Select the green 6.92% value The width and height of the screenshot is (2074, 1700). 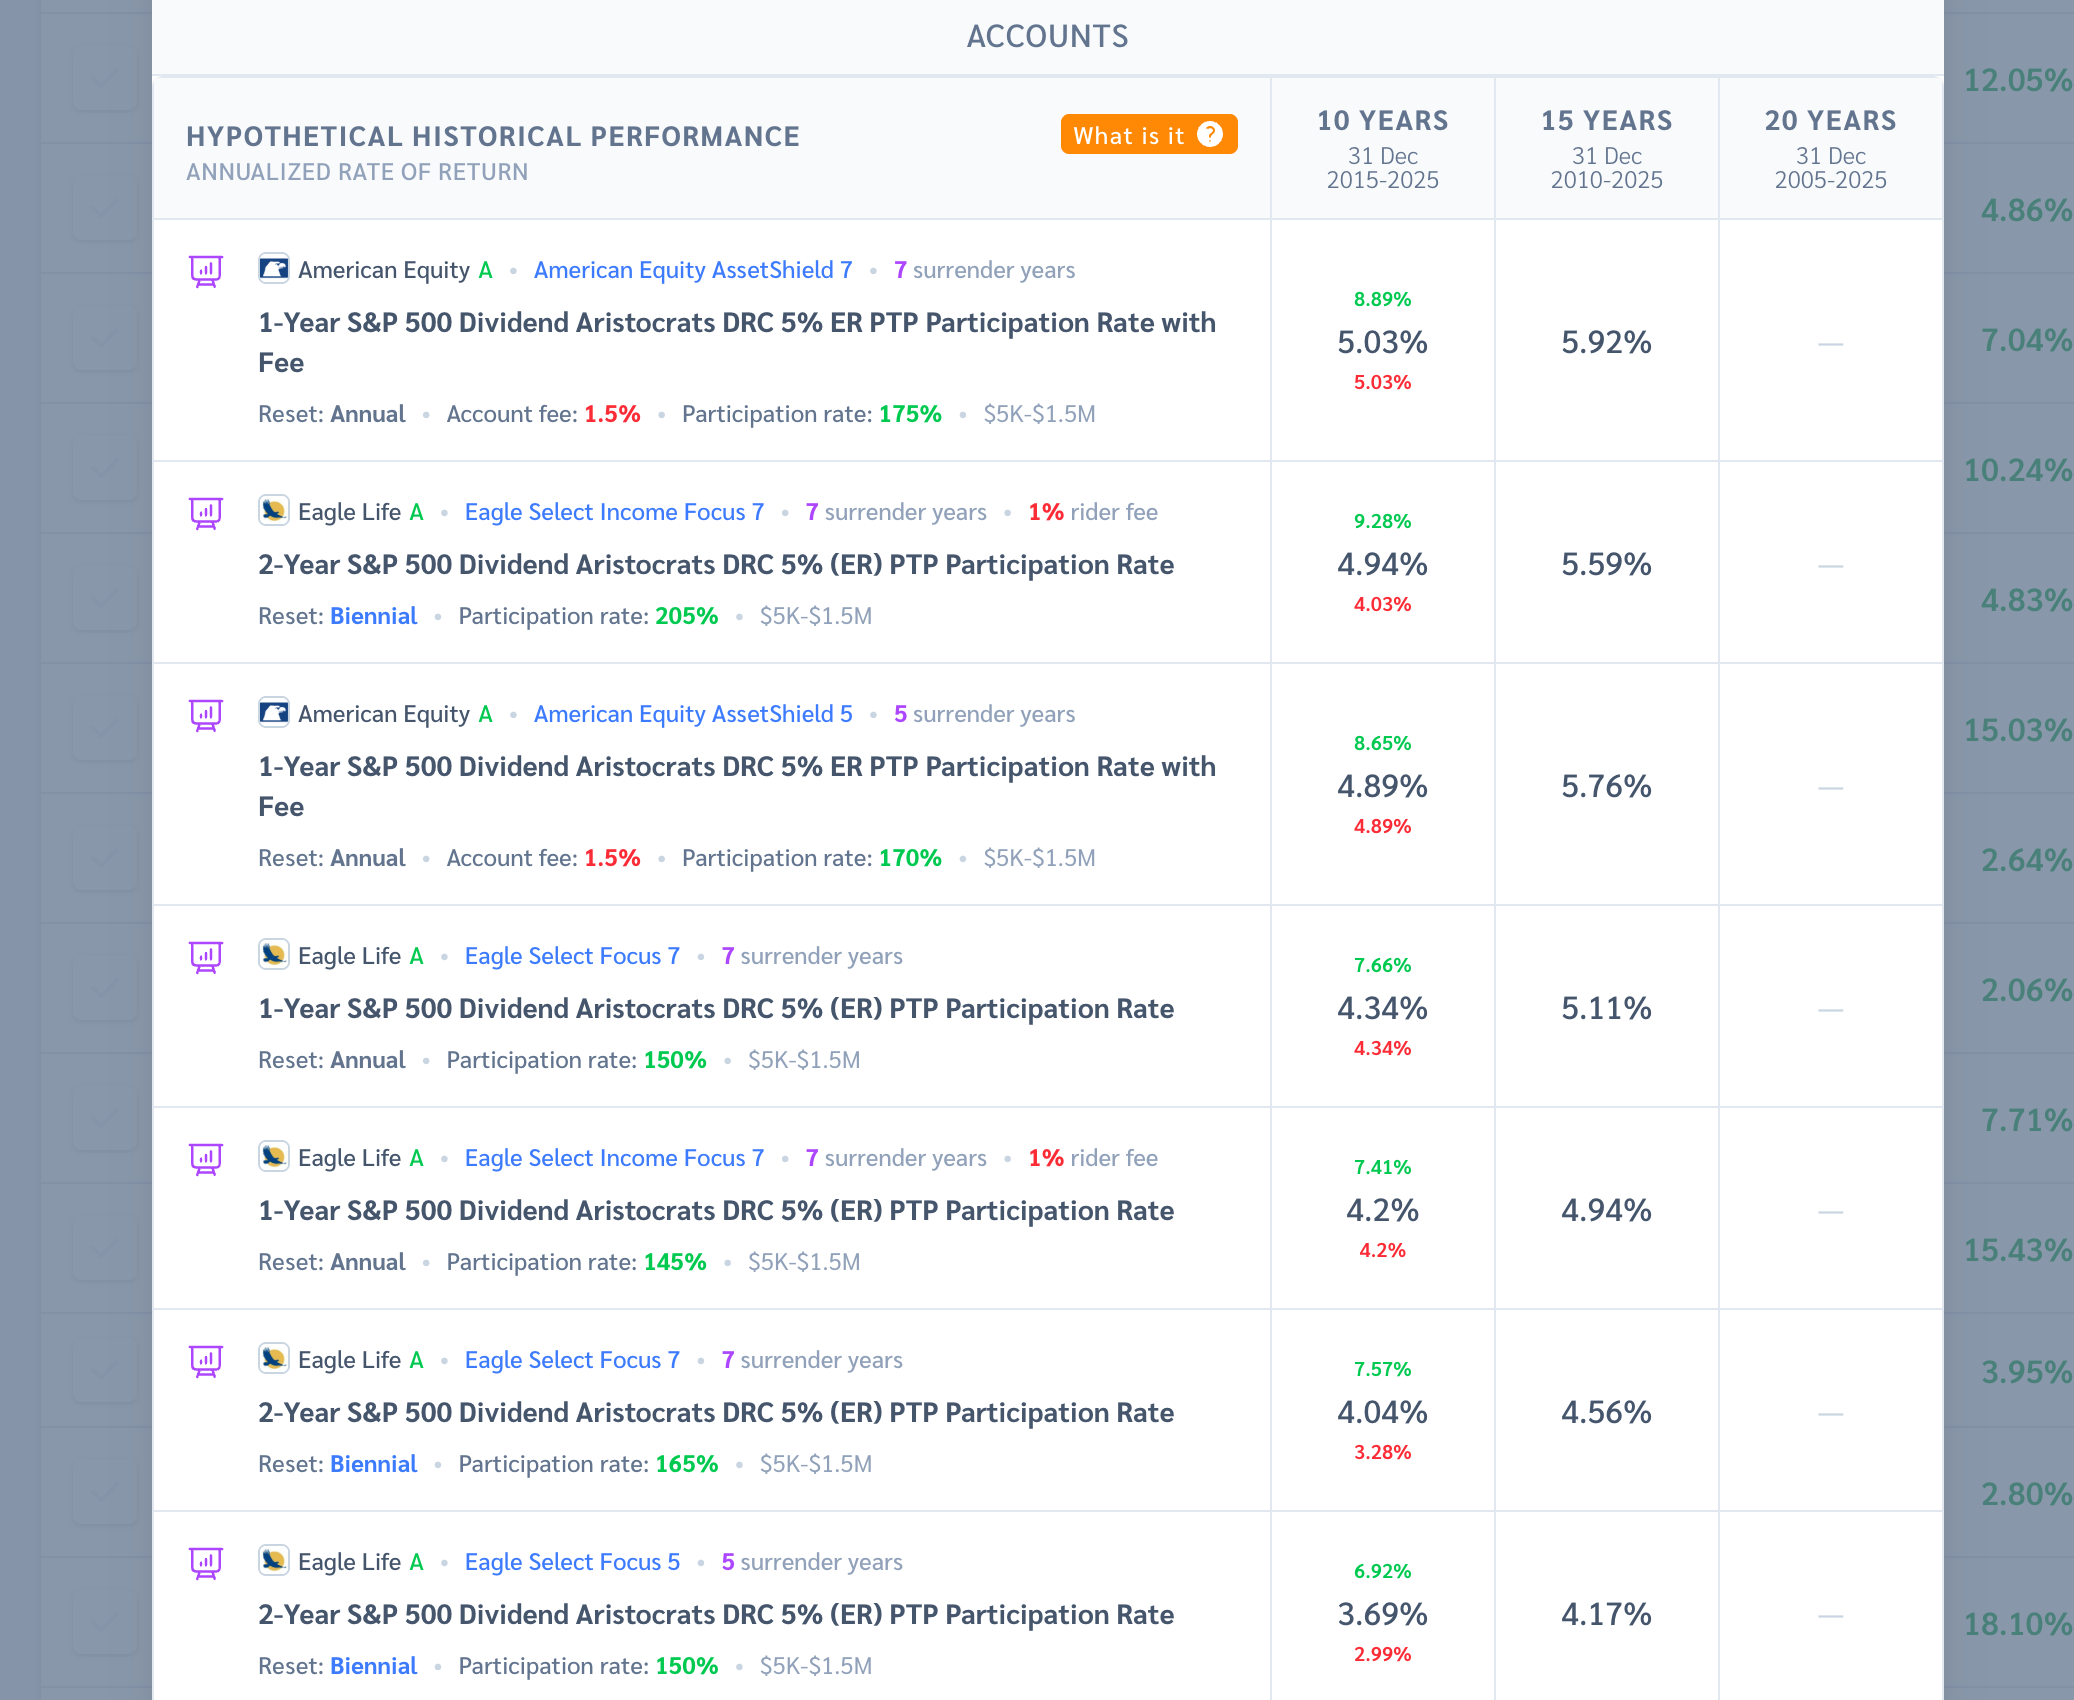1383,1571
